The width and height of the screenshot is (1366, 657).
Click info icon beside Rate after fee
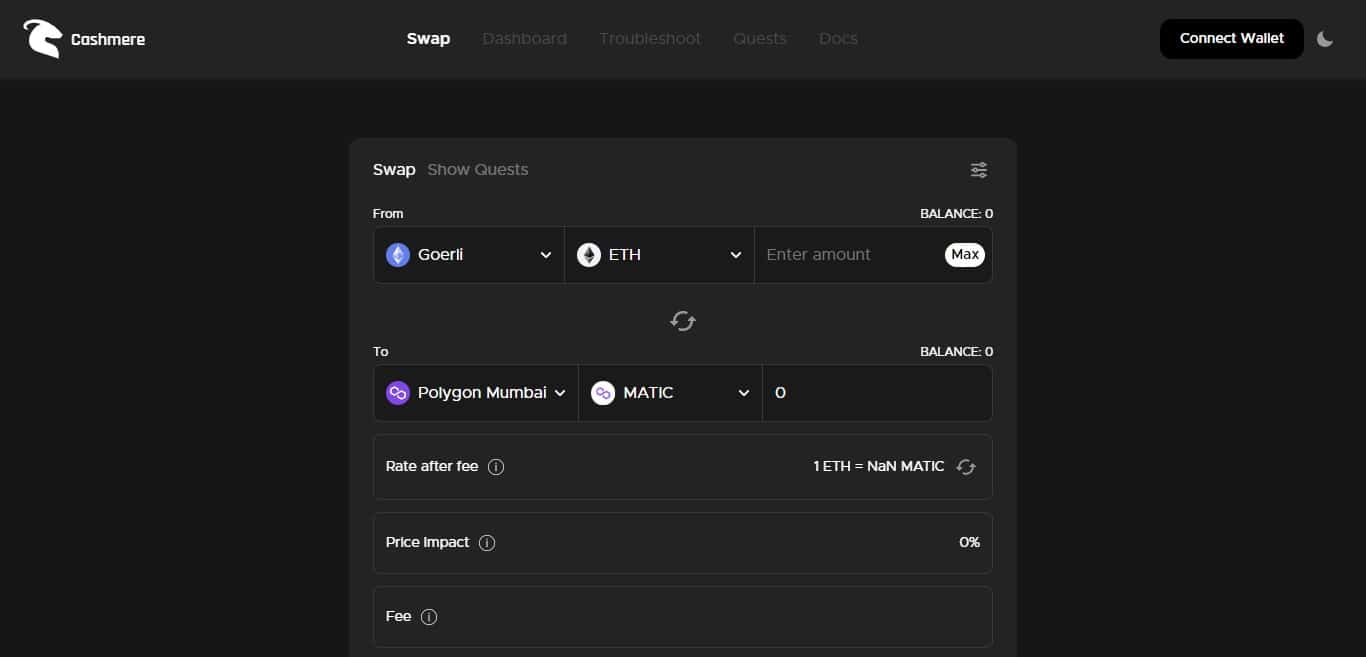tap(496, 467)
